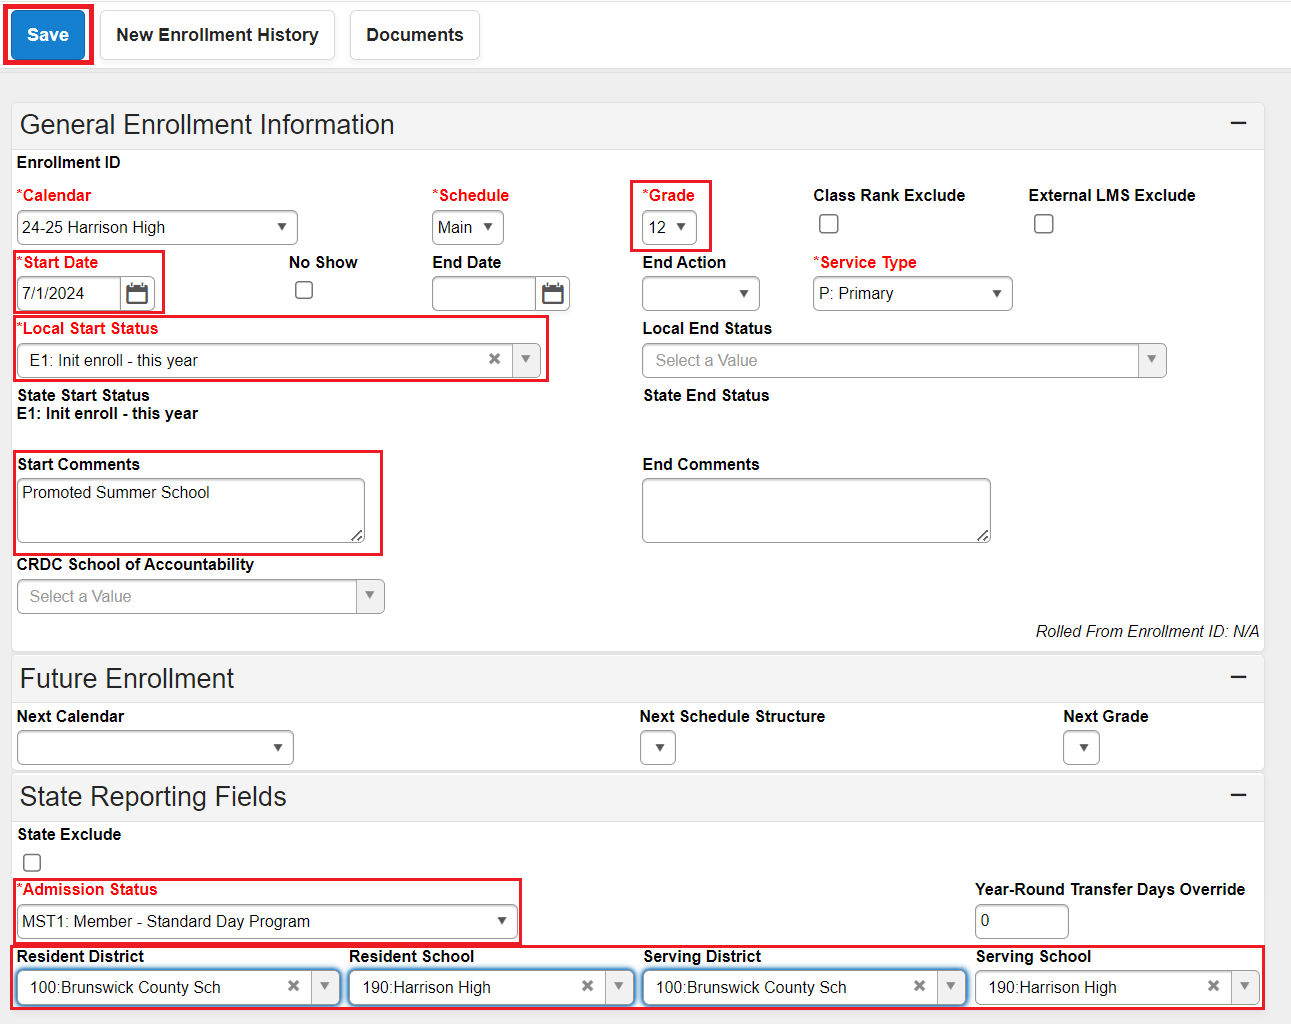Click the "State End Status" label

coord(706,395)
